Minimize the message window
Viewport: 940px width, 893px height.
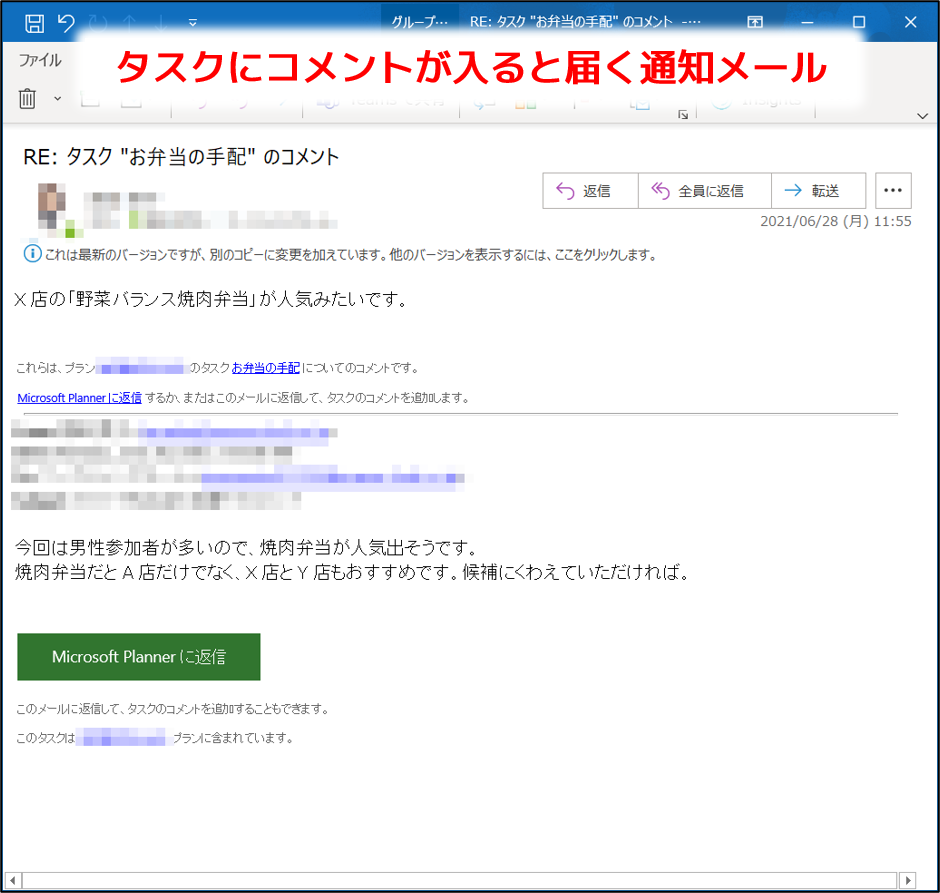point(808,23)
